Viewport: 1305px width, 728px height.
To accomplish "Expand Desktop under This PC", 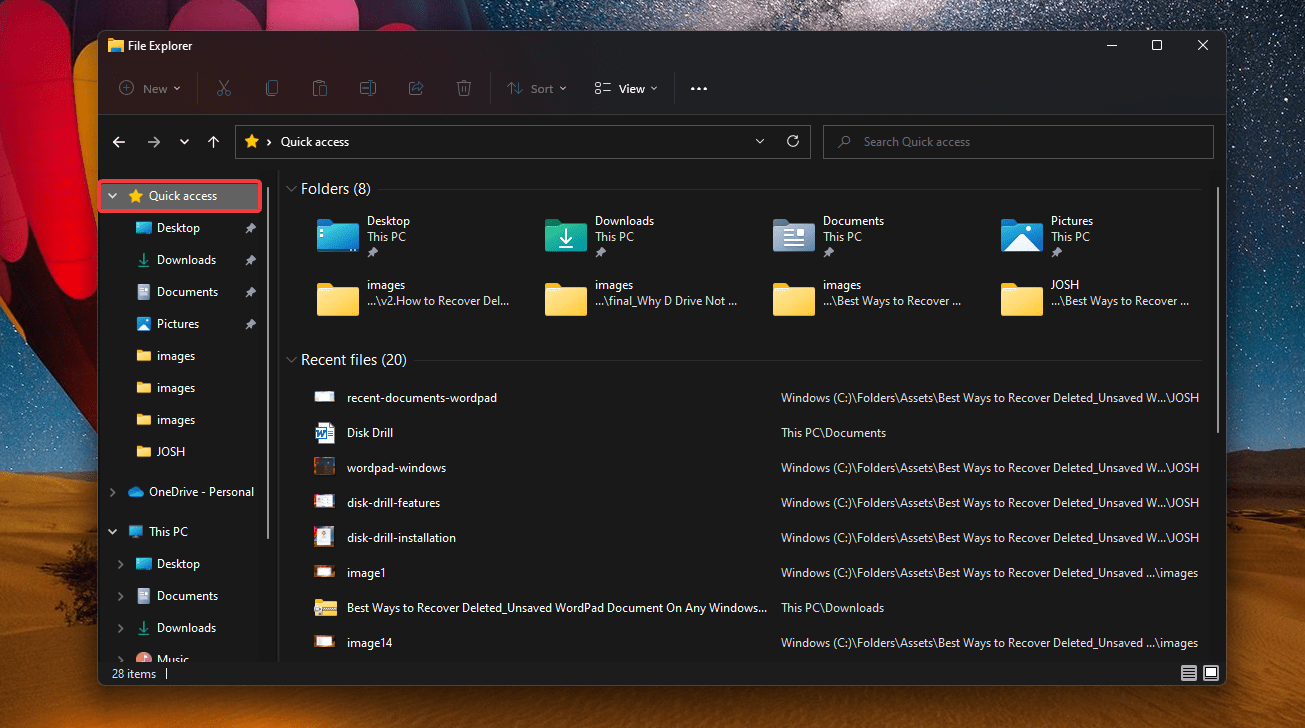I will [121, 564].
